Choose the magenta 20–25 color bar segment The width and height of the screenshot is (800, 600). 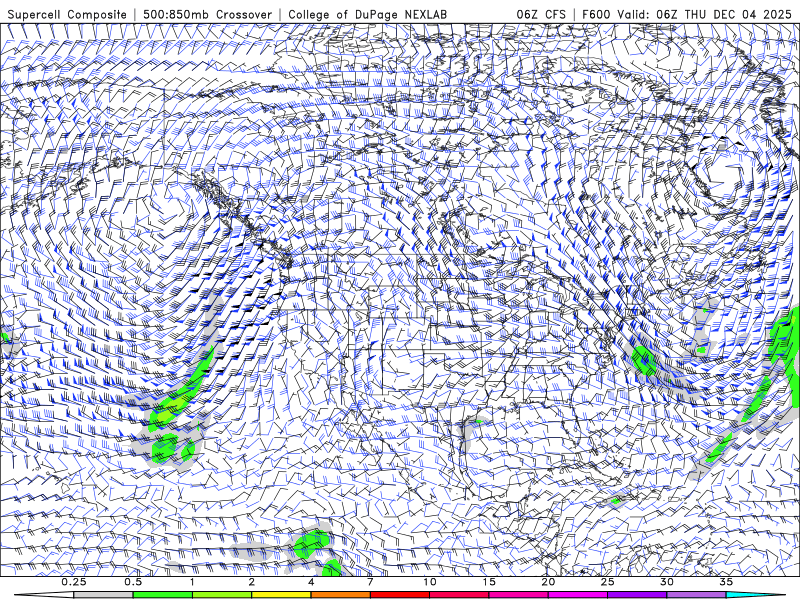pyautogui.click(x=578, y=595)
